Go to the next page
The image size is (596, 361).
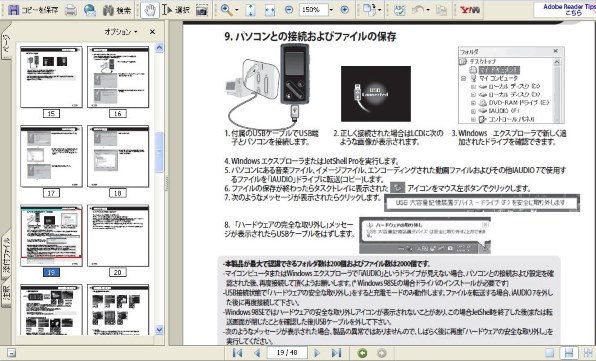(x=317, y=353)
